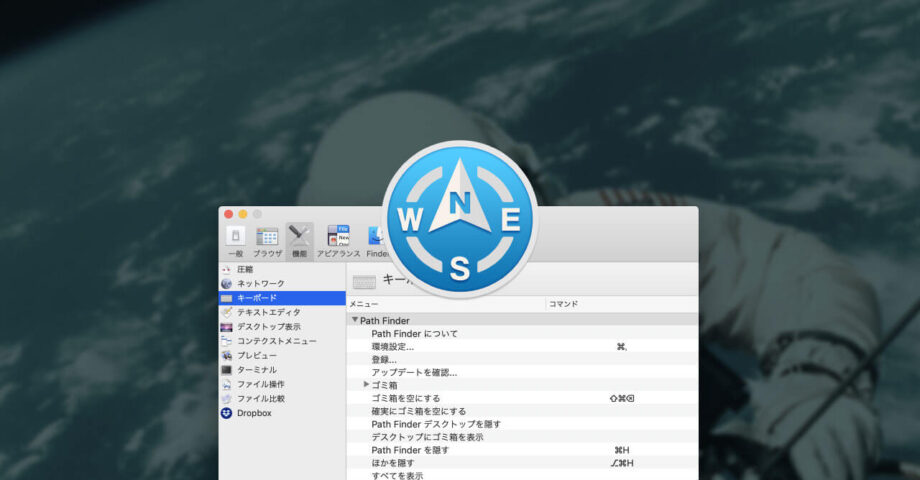Click the Finder toolbar icon
Image resolution: width=920 pixels, height=480 pixels.
tap(376, 240)
